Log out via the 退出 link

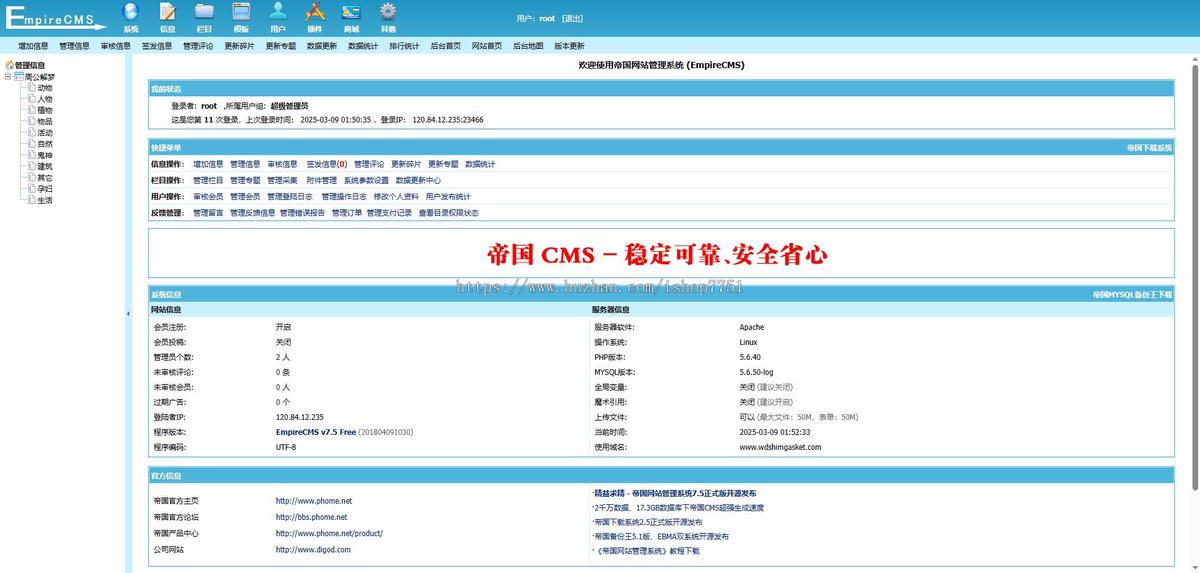572,19
